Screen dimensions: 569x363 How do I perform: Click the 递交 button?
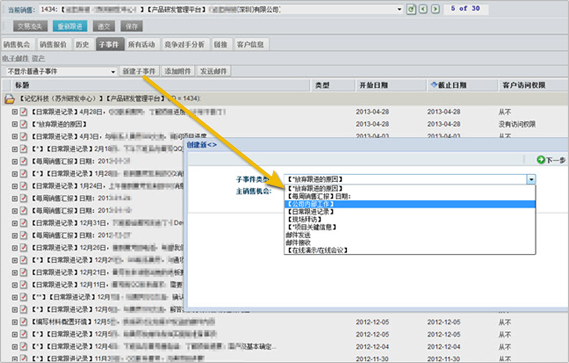click(x=104, y=26)
